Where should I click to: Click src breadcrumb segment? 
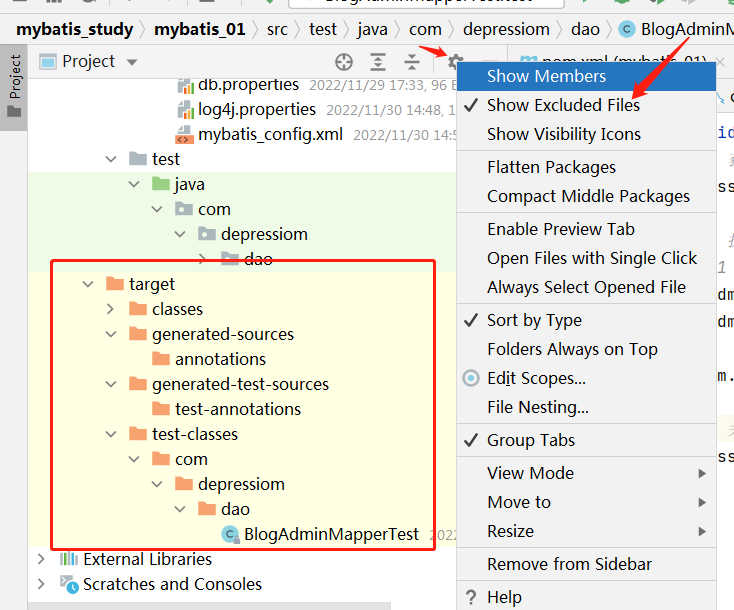(277, 30)
